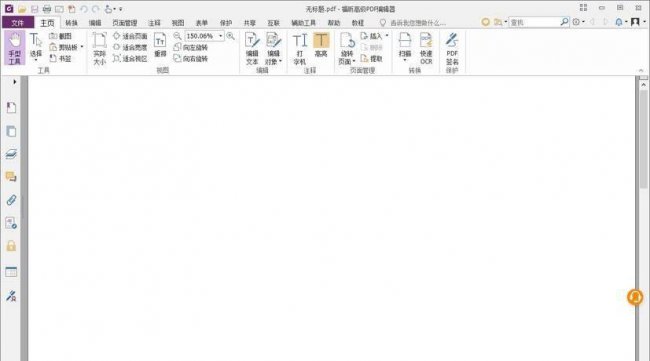The width and height of the screenshot is (650, 361).
Task: Open the Attachments paperclip panel
Action: click(x=11, y=200)
